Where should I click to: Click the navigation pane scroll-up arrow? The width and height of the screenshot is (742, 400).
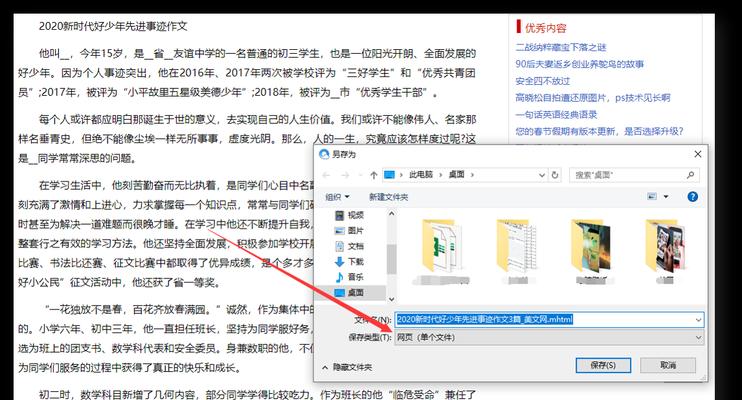[x=391, y=213]
